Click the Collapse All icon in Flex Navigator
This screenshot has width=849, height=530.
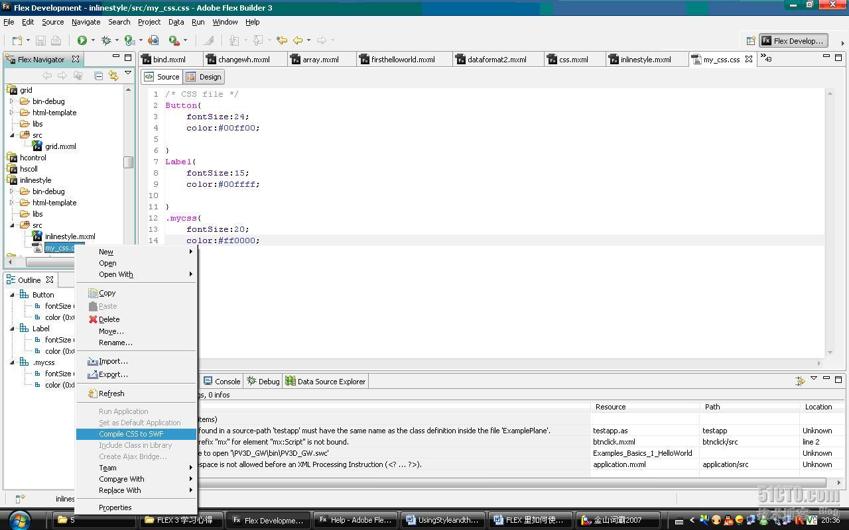(x=98, y=76)
